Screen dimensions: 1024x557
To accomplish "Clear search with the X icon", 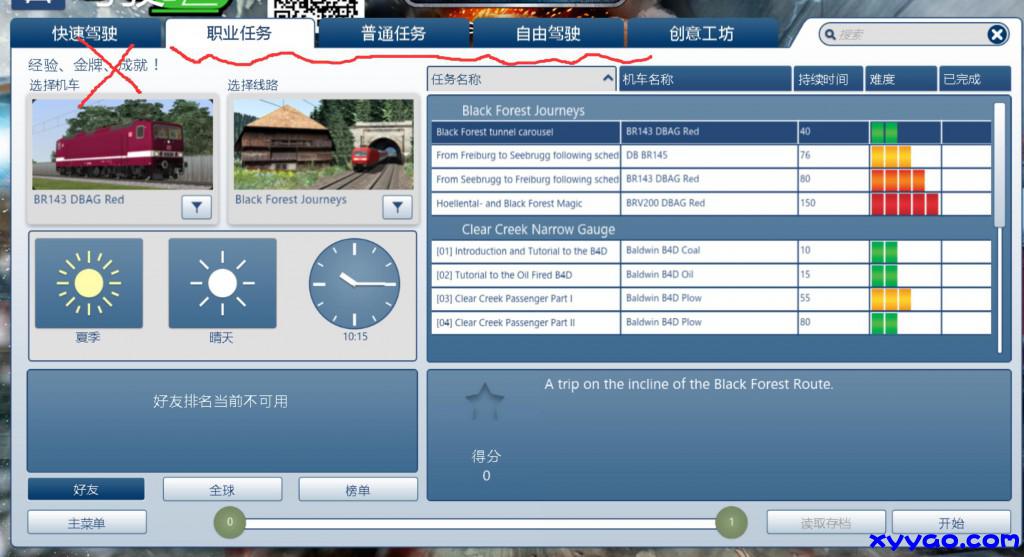I will click(997, 35).
